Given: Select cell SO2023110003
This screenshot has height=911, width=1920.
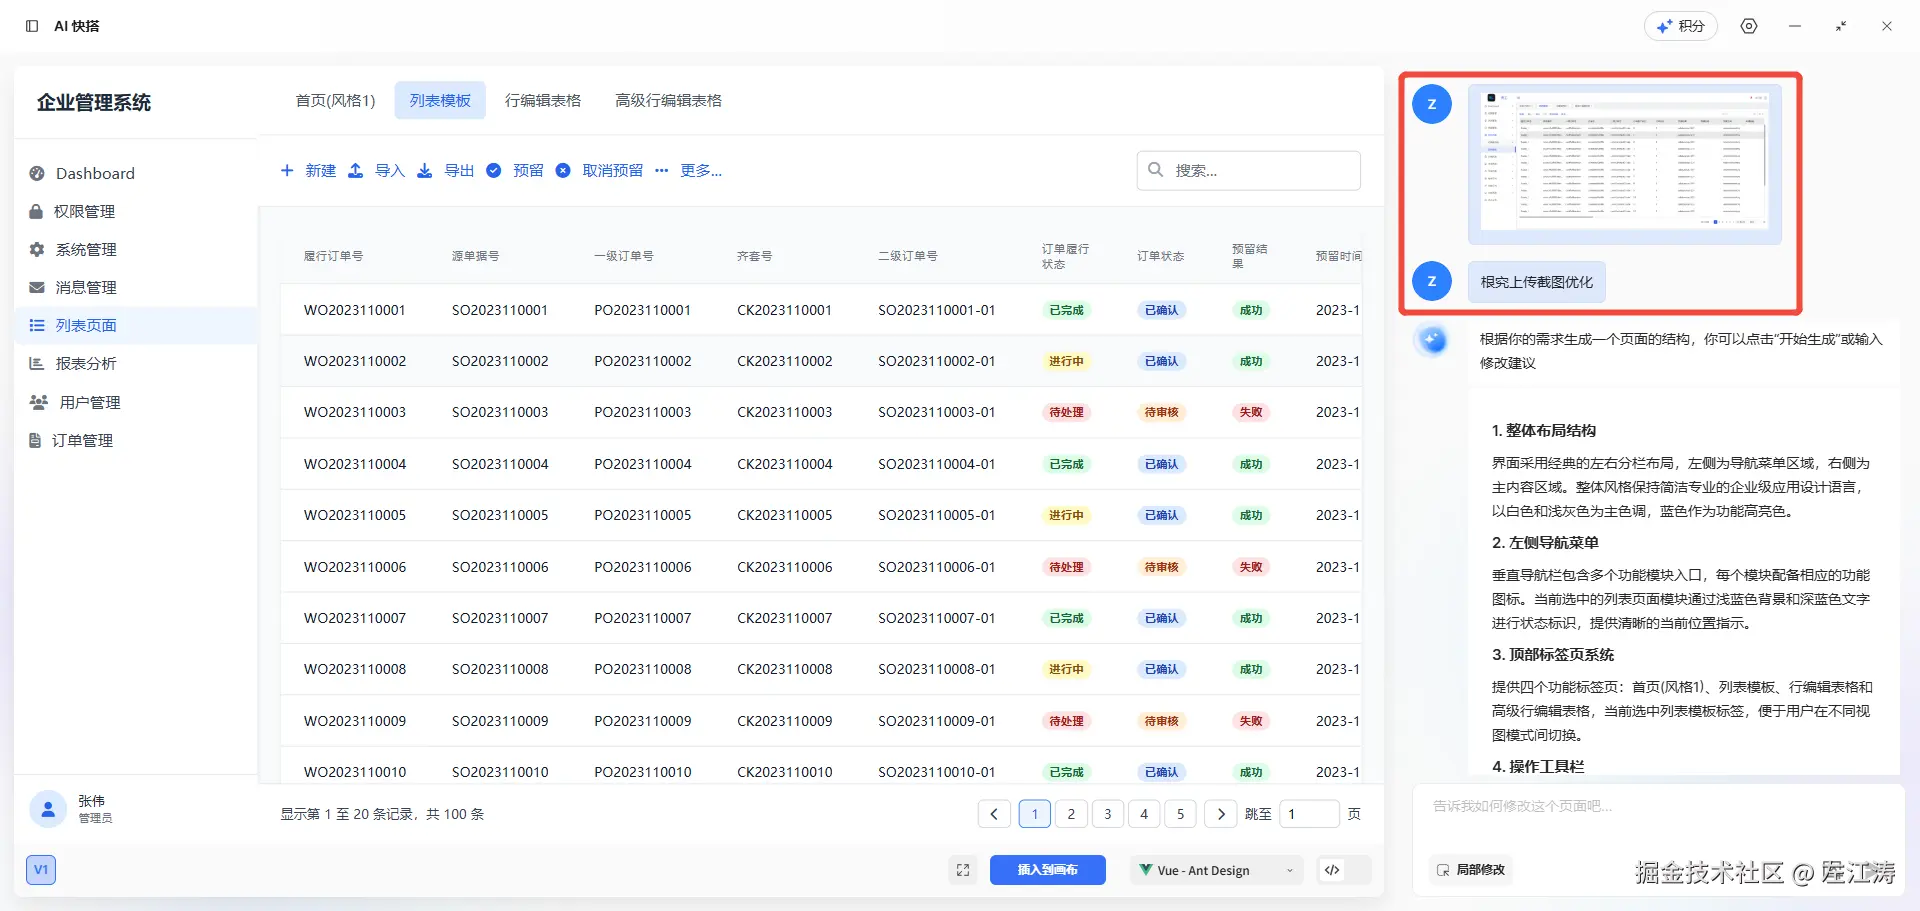Looking at the screenshot, I should (500, 412).
